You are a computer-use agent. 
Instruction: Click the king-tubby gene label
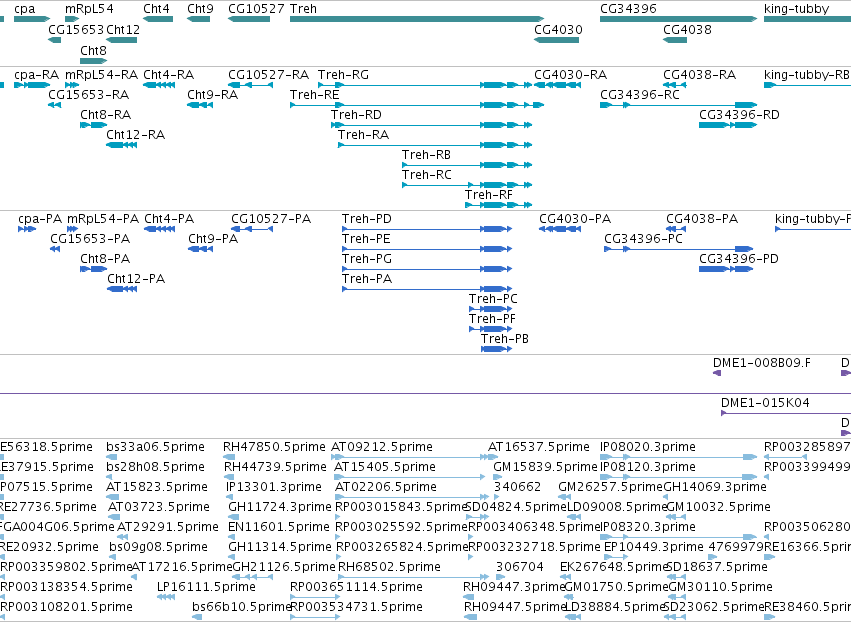click(796, 9)
